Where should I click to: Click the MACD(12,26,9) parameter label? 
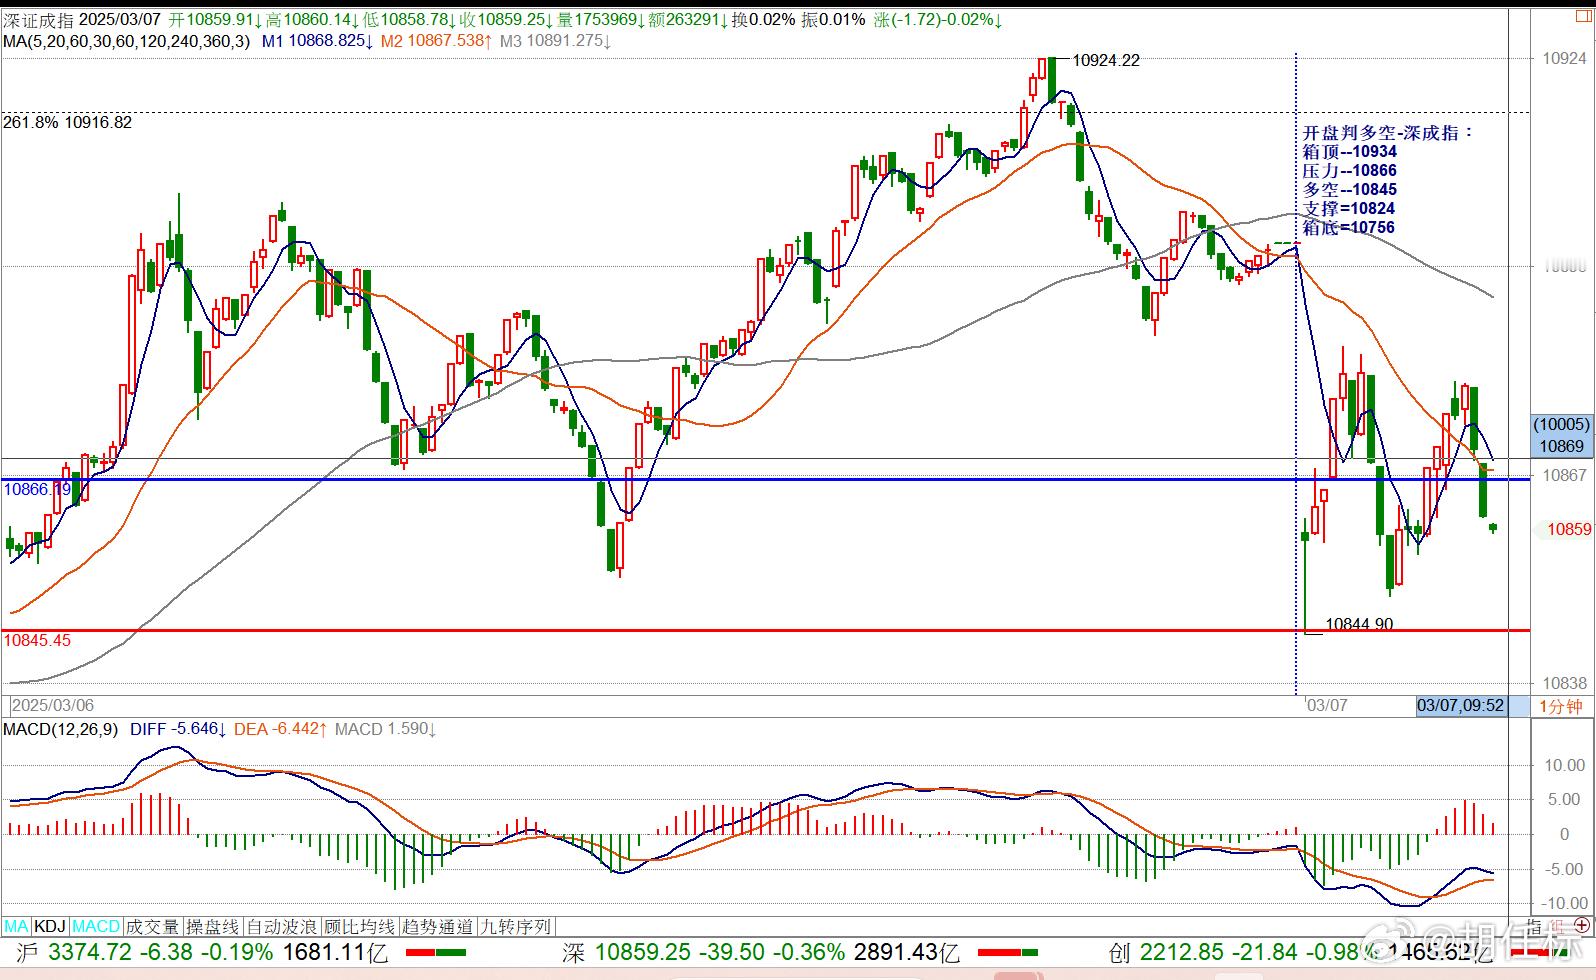pyautogui.click(x=60, y=729)
